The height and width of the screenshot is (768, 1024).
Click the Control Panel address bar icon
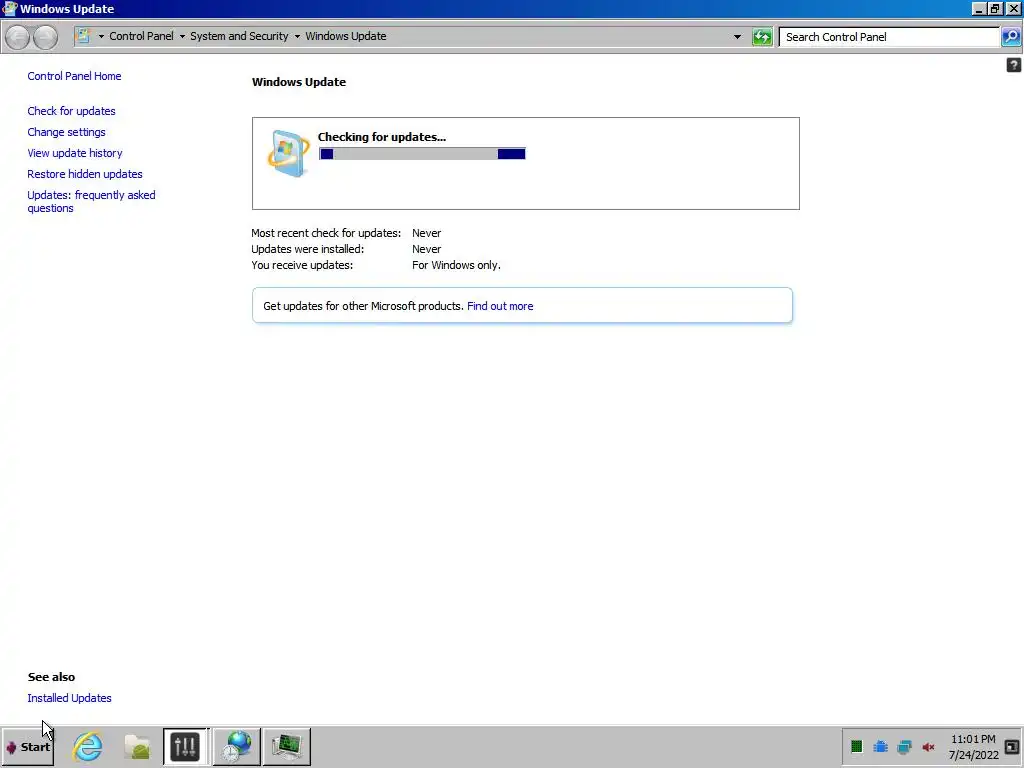coord(83,36)
